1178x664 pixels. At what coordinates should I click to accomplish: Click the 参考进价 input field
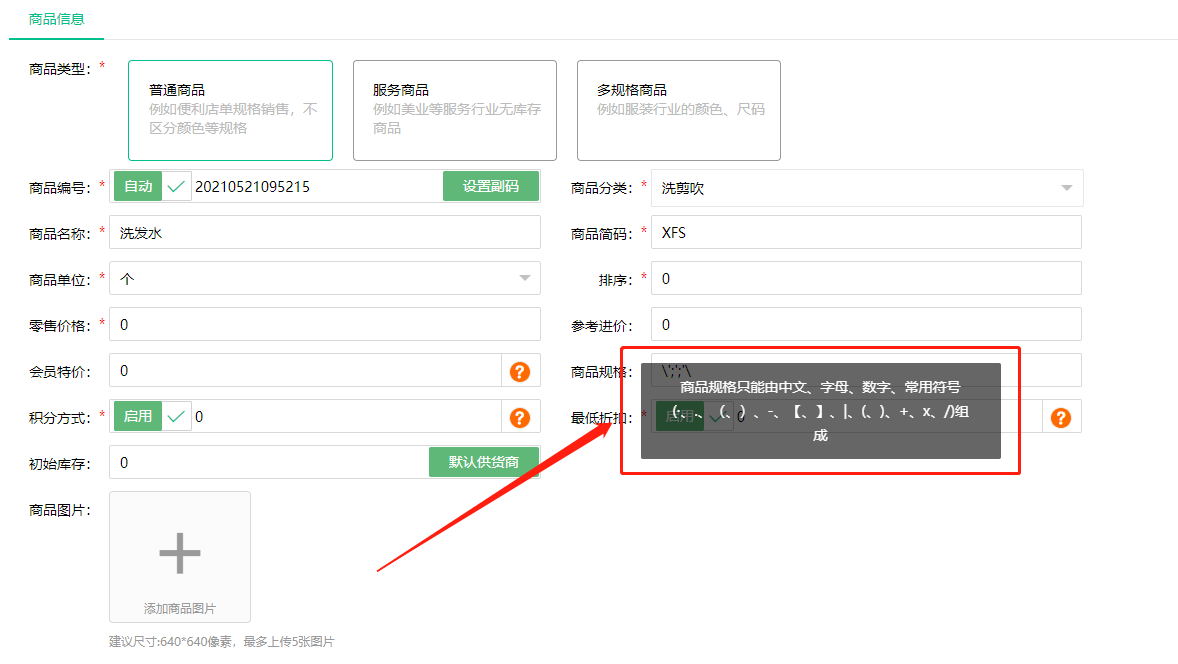coord(866,325)
